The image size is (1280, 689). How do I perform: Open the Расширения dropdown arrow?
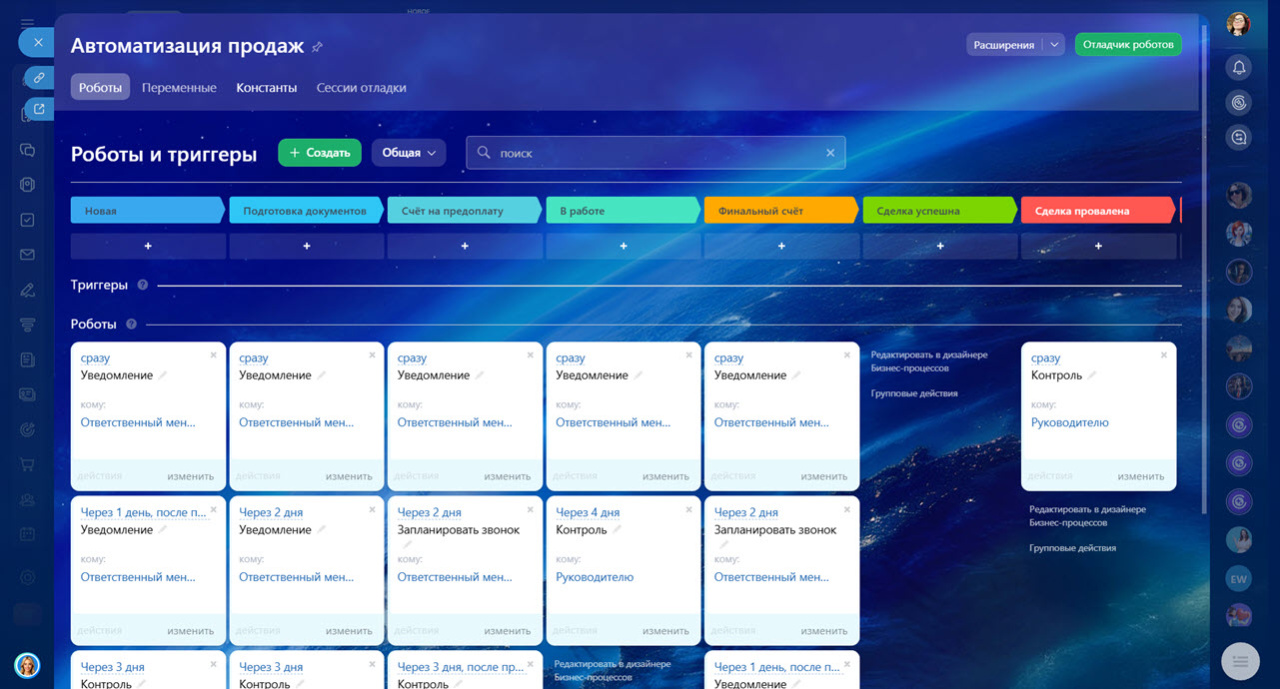click(1053, 45)
